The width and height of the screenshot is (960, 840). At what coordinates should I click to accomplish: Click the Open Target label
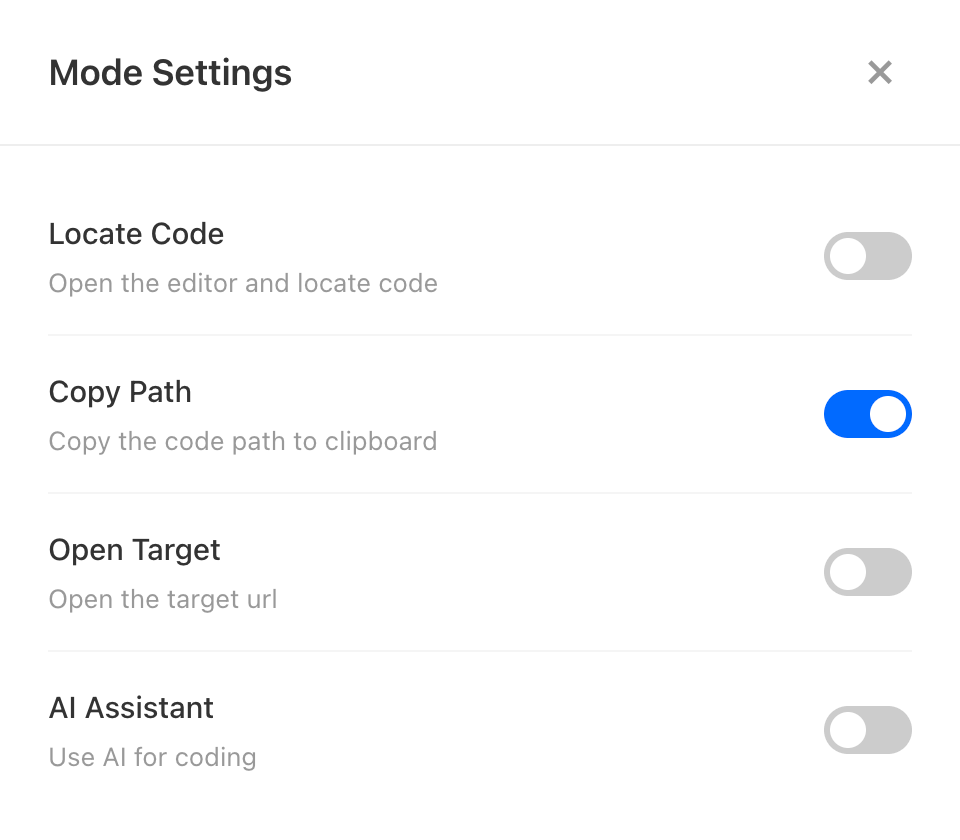(134, 550)
